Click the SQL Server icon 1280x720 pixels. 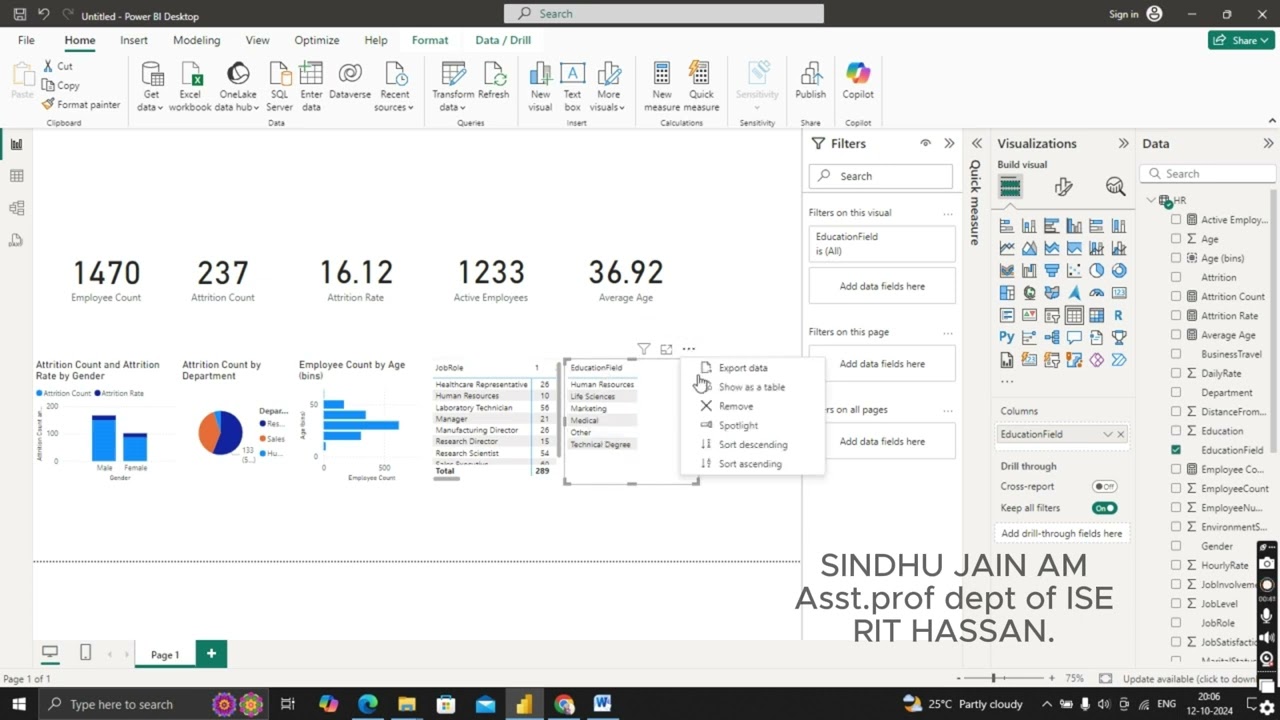click(280, 75)
